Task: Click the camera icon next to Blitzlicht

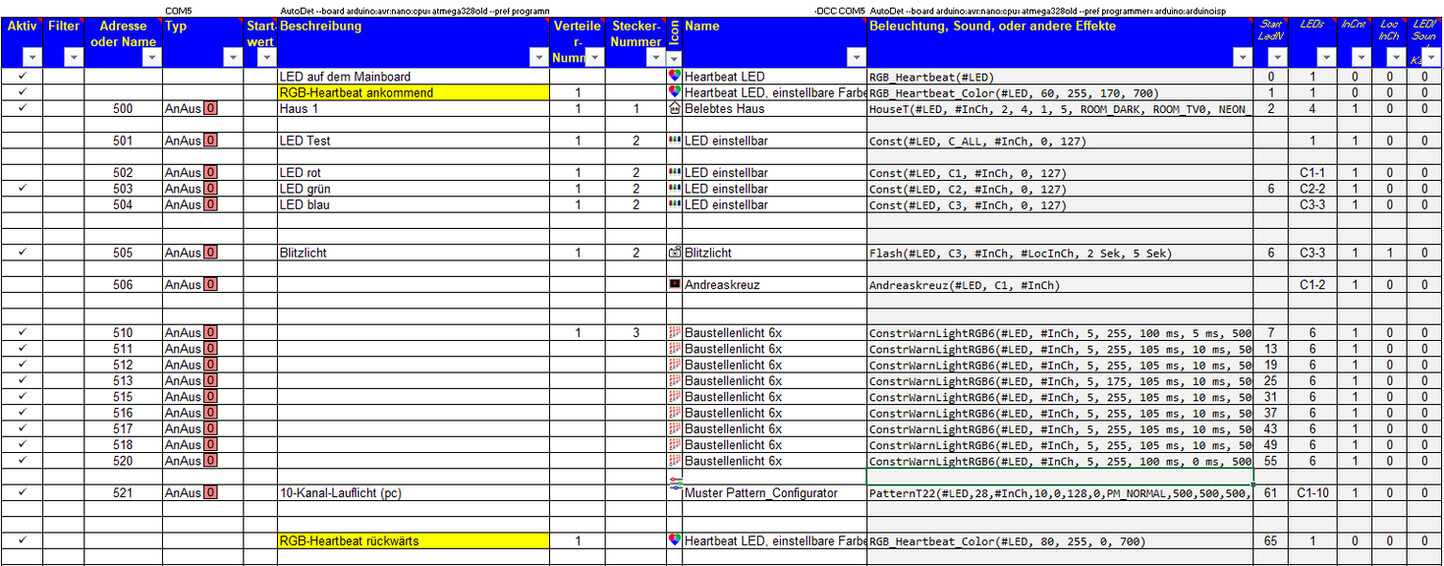Action: (x=674, y=253)
